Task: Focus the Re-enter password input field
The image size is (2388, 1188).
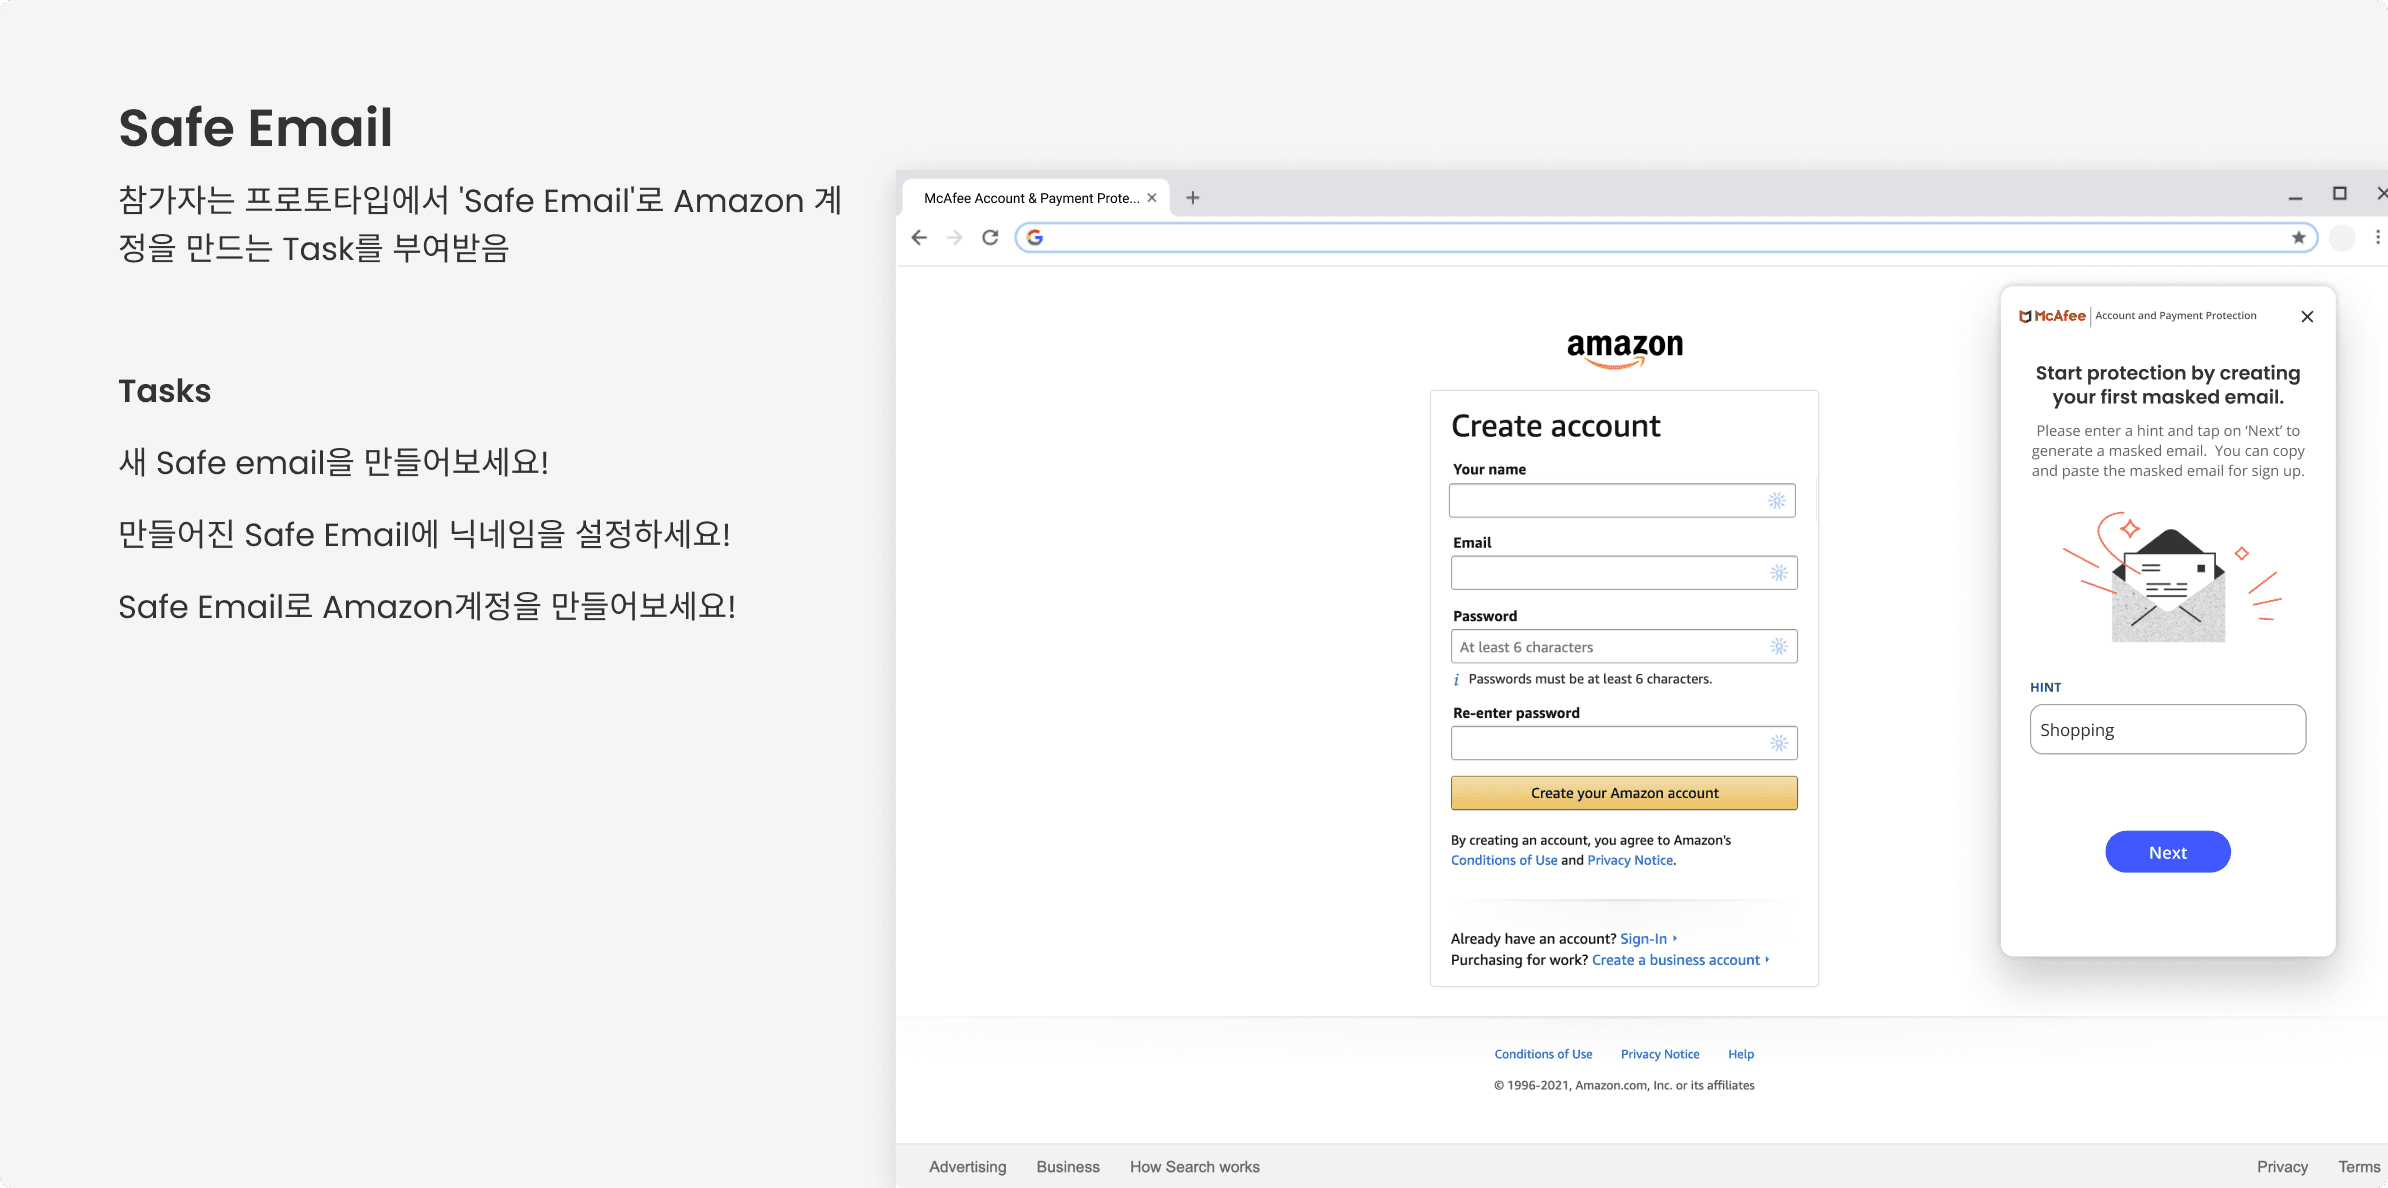Action: pyautogui.click(x=1624, y=743)
